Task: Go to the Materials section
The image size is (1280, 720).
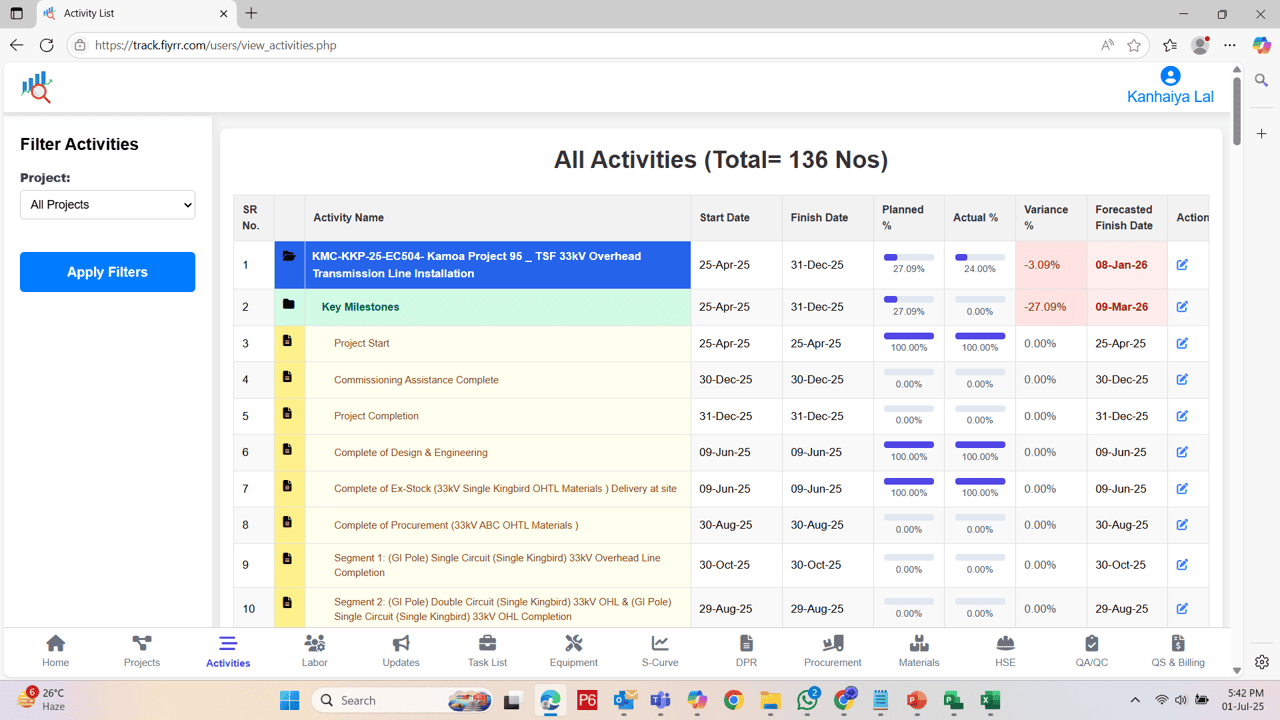Action: 918,650
